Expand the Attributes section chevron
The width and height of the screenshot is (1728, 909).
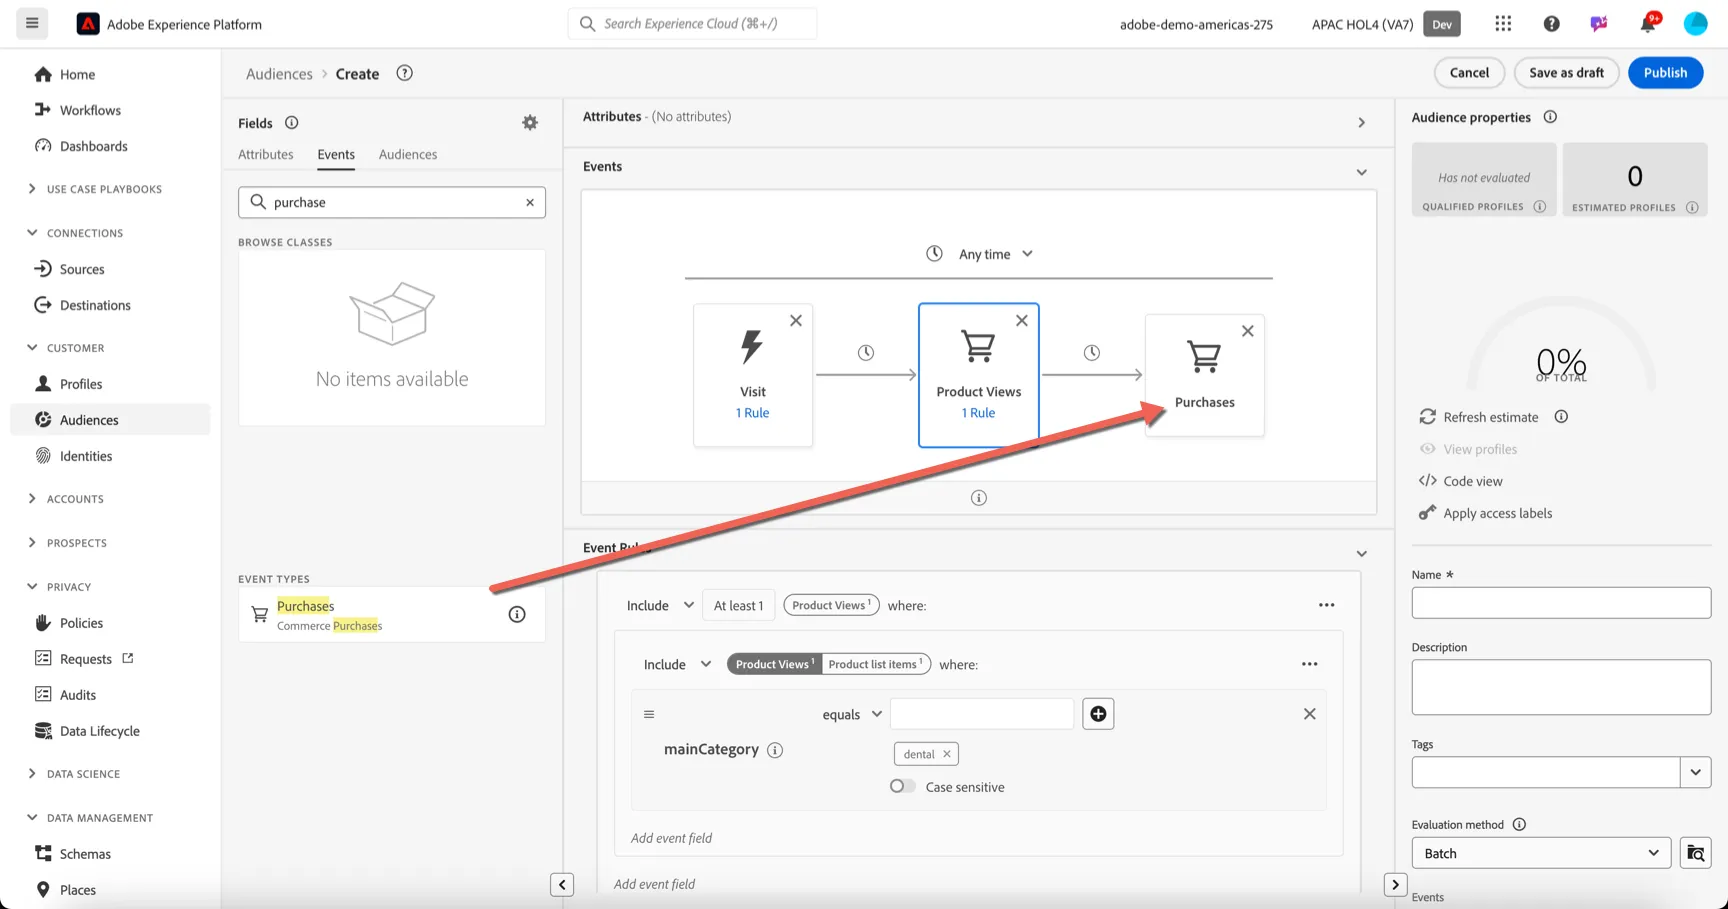point(1361,123)
